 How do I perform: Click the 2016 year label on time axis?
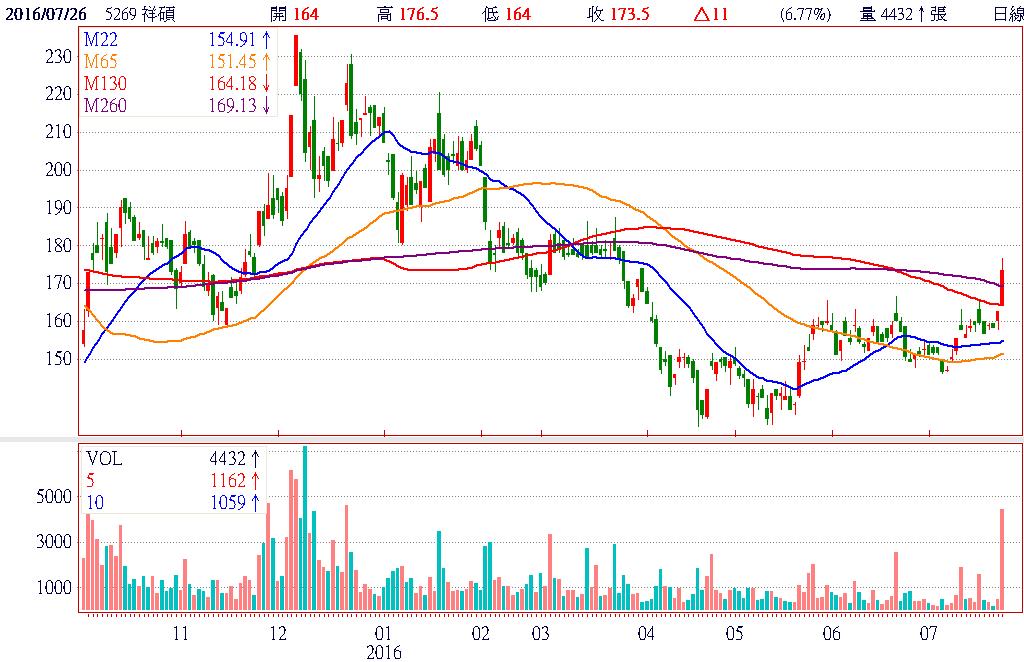click(383, 652)
